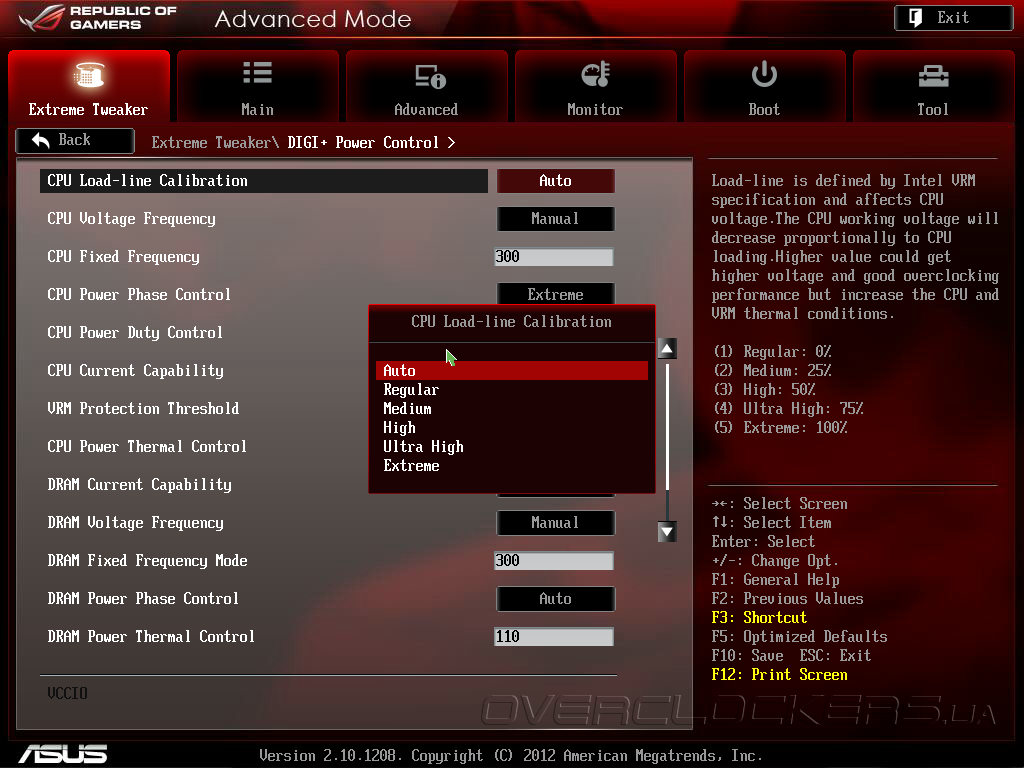1024x768 pixels.
Task: Open CPU Voltage Frequency Manual dropdown
Action: pyautogui.click(x=556, y=219)
